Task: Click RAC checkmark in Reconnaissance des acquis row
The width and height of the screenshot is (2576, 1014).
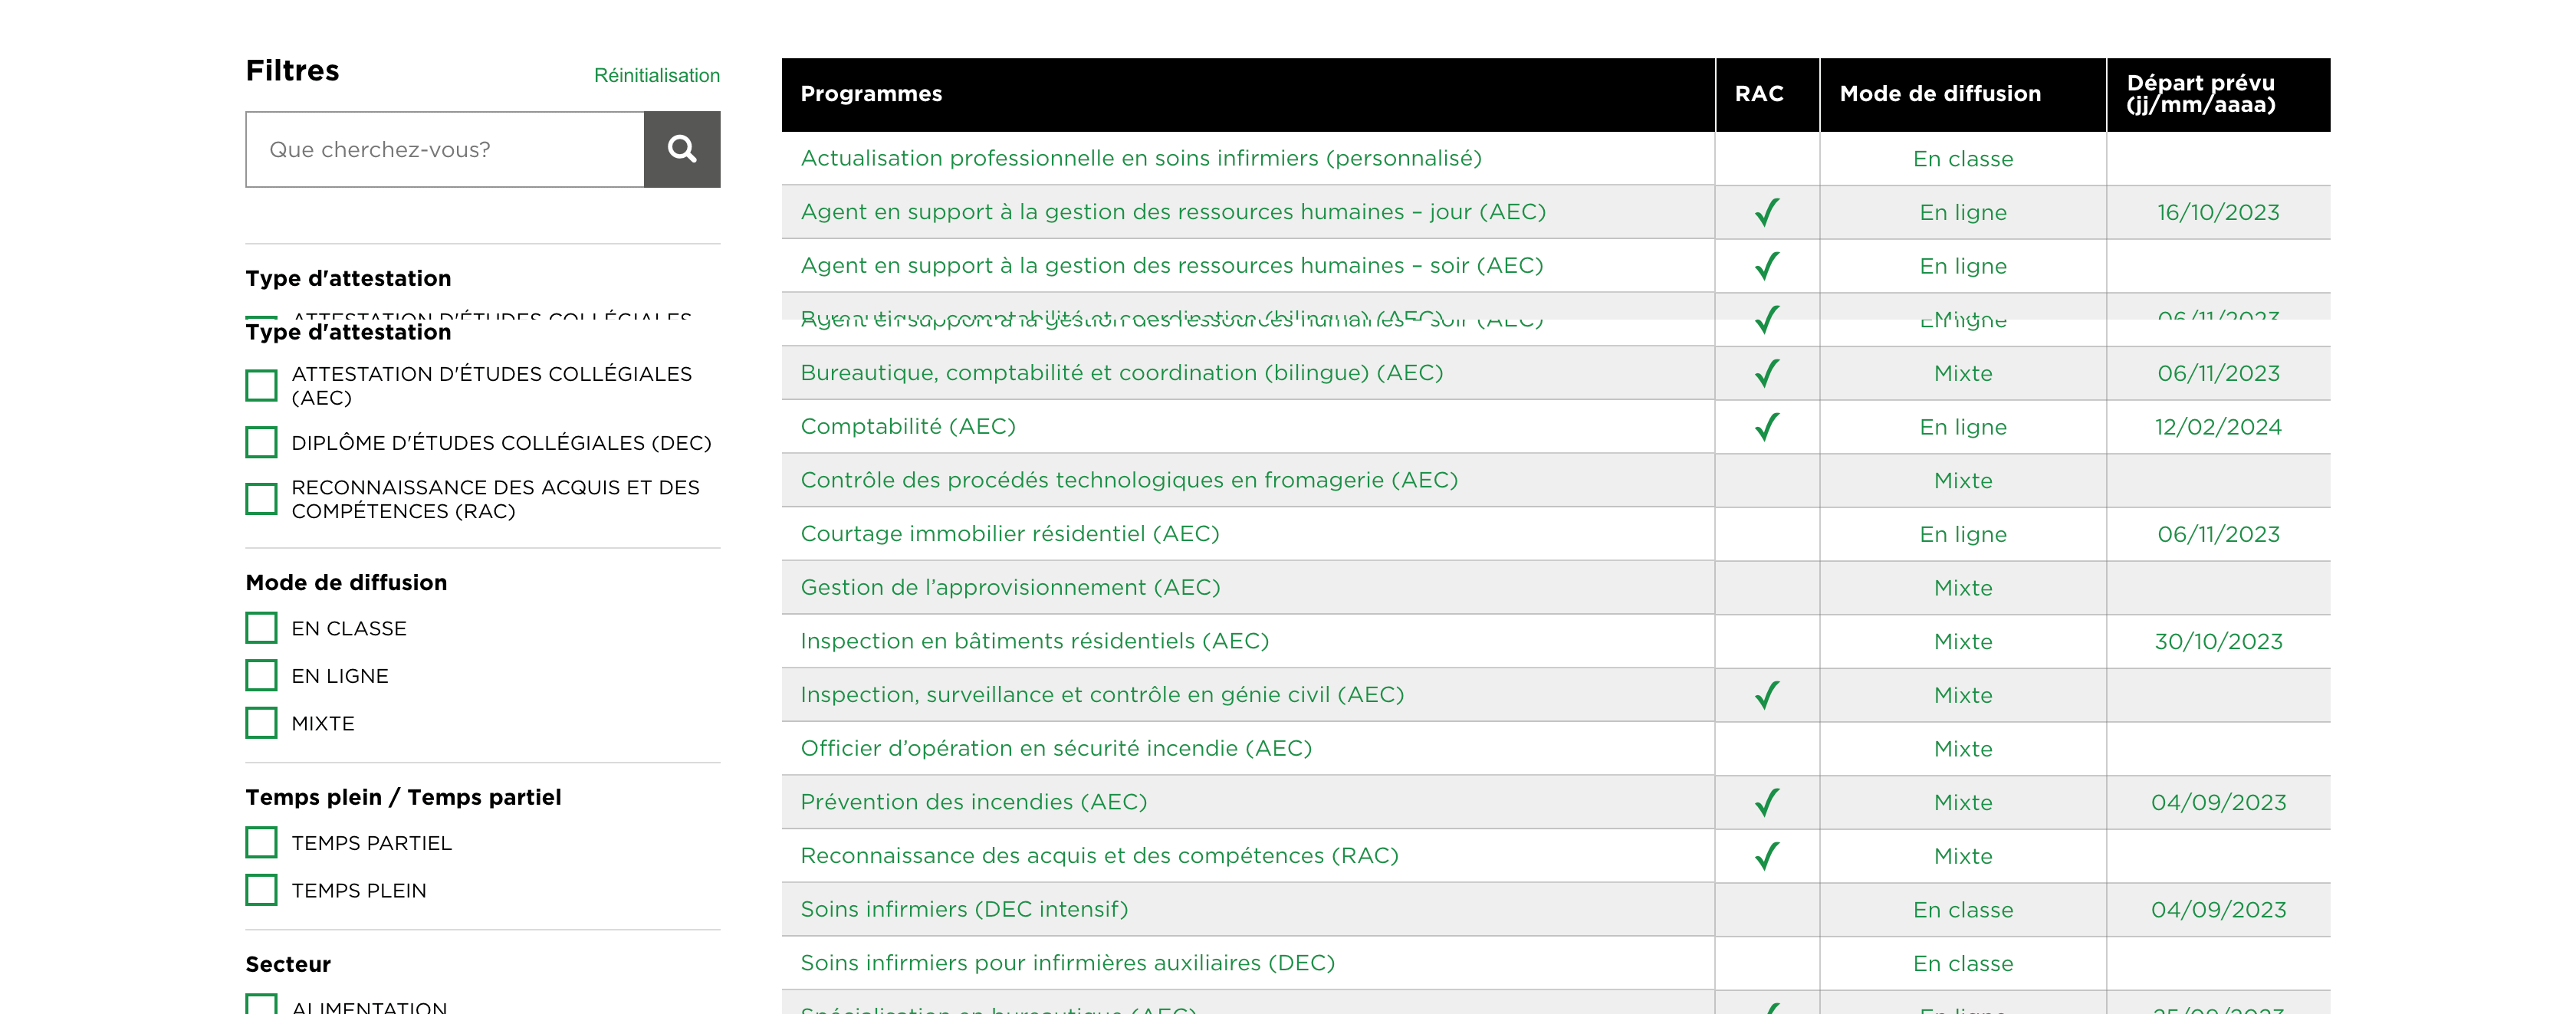Action: pyautogui.click(x=1767, y=856)
